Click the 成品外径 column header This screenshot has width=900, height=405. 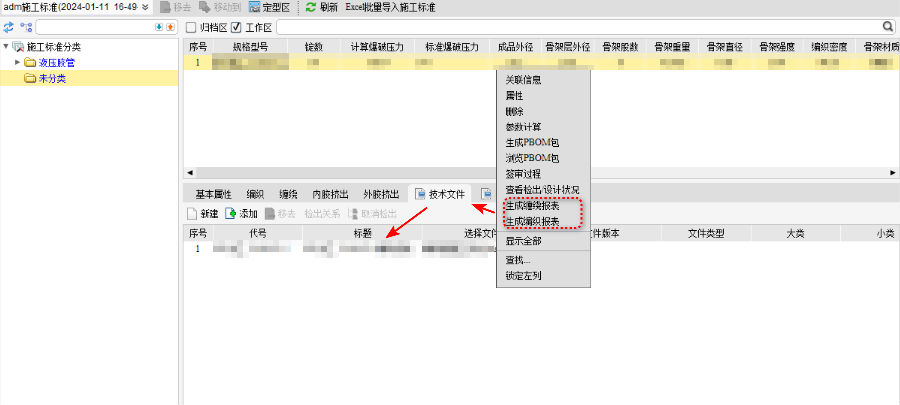pos(515,47)
